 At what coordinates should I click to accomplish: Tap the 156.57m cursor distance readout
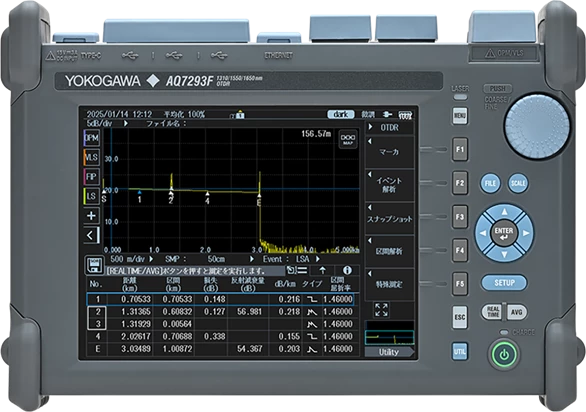click(316, 134)
